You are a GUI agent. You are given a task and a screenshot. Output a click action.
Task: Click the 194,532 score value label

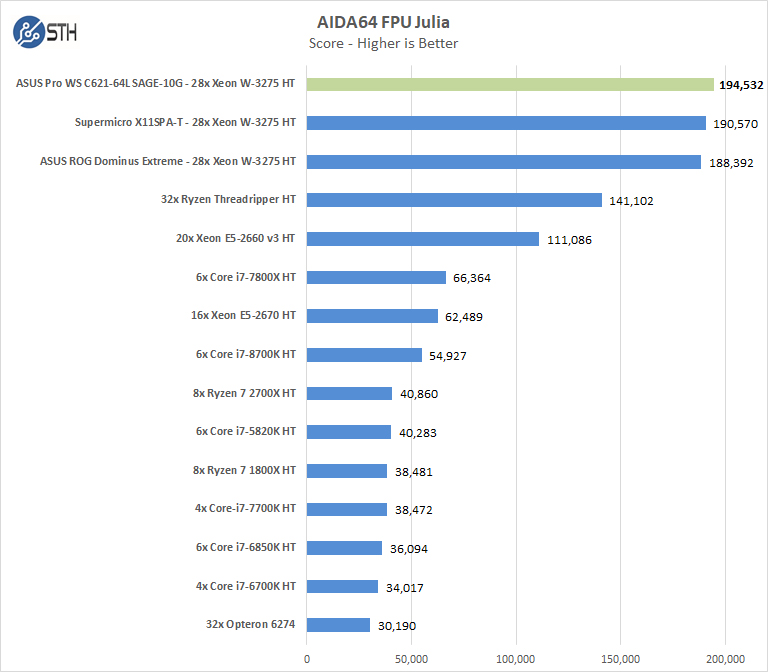point(741,85)
